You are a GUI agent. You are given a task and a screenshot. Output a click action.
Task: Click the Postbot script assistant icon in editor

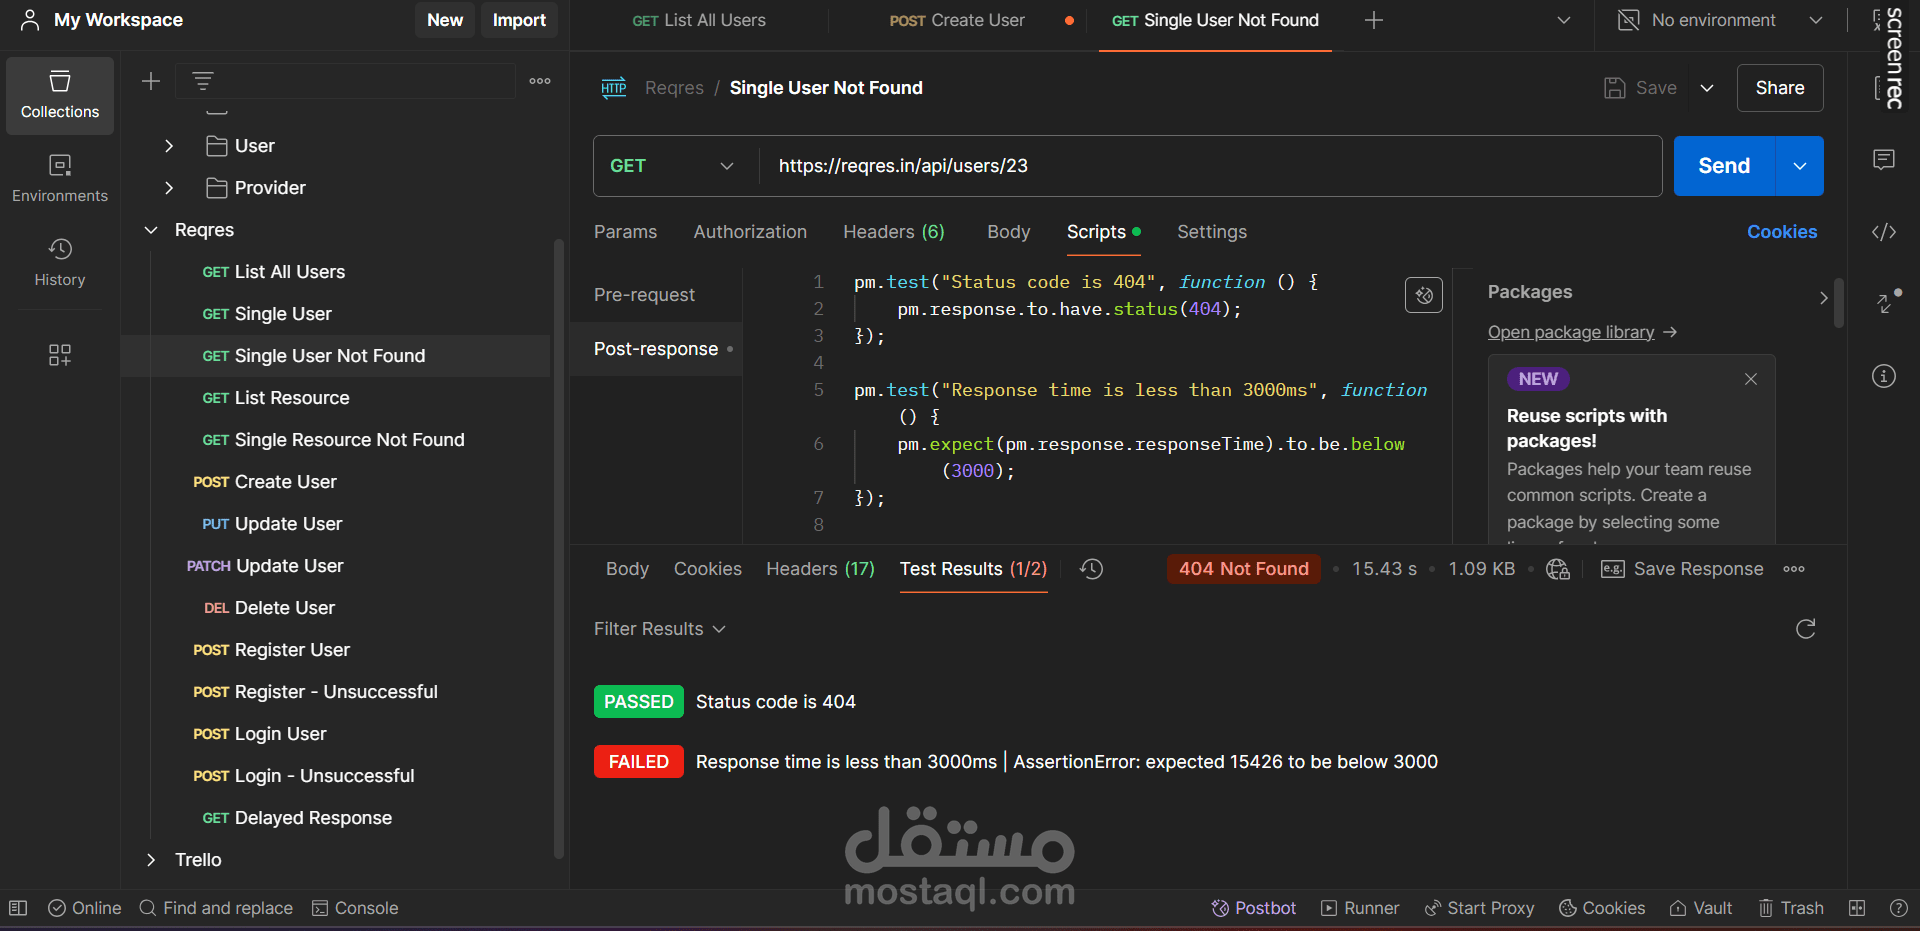tap(1424, 295)
